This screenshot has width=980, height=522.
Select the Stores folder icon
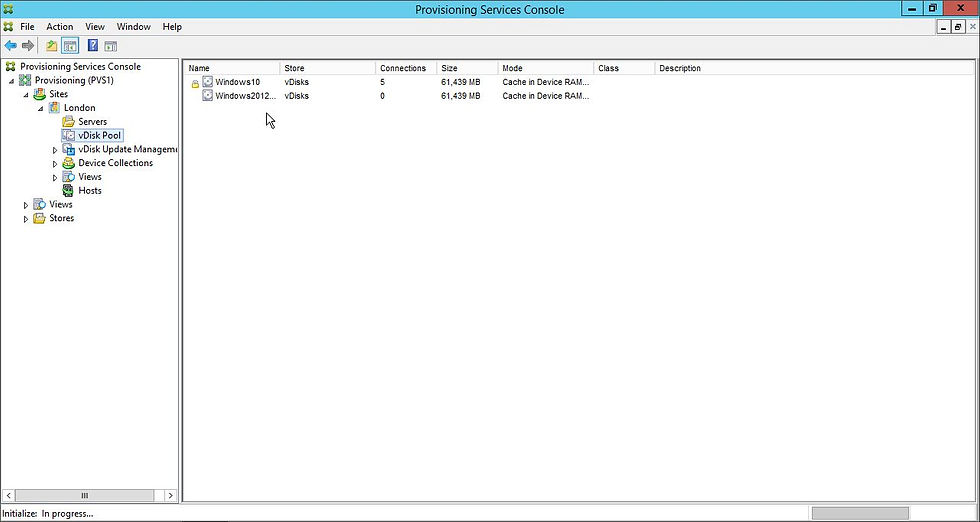coord(39,218)
